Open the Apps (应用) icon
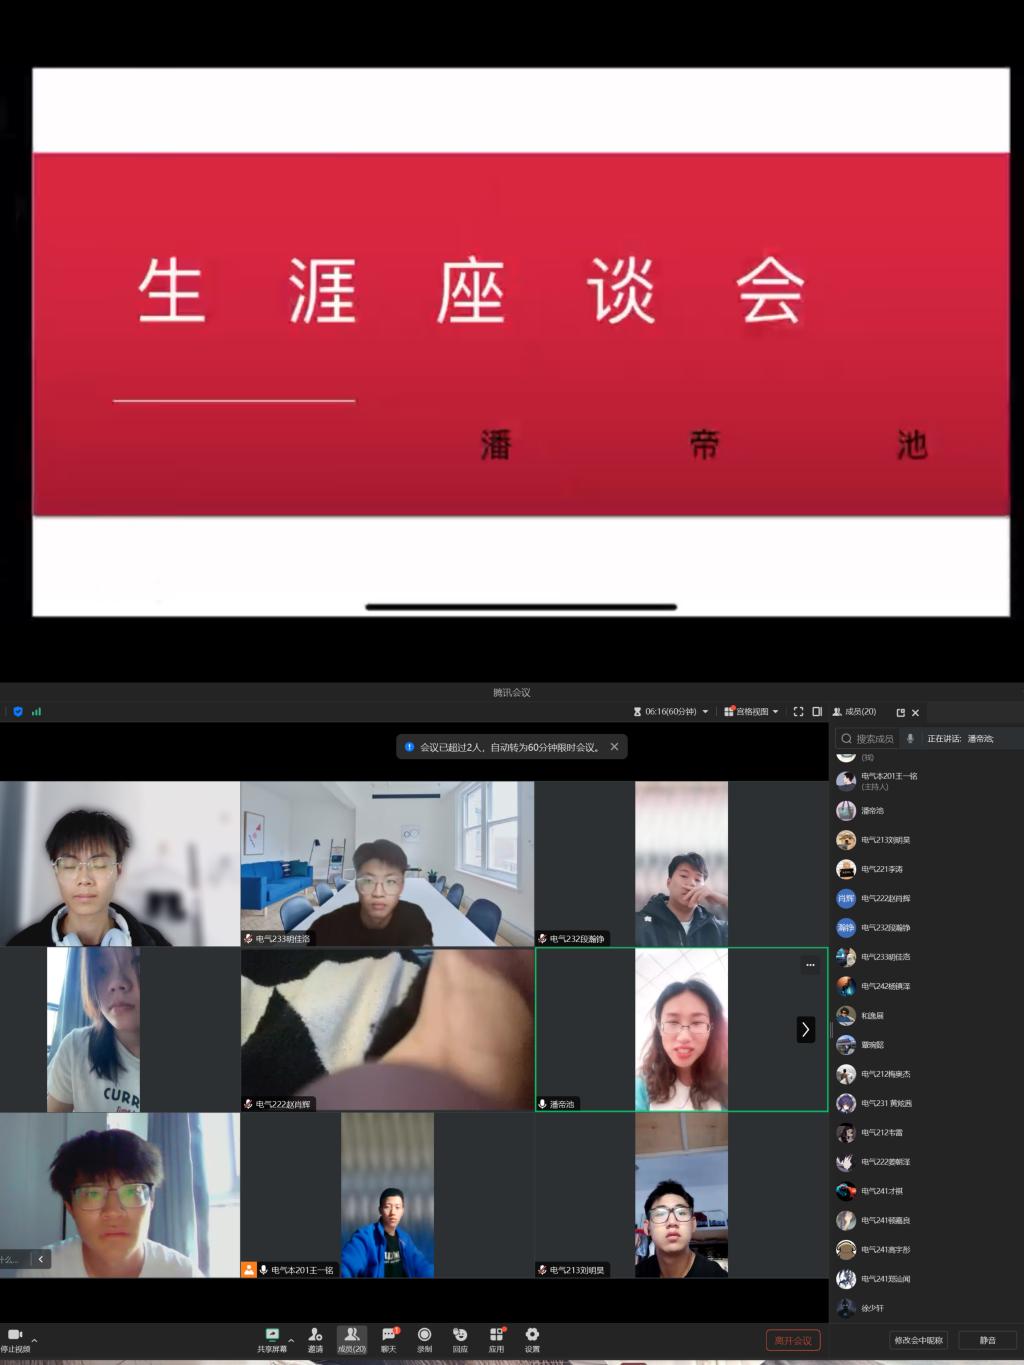Image resolution: width=1024 pixels, height=1365 pixels. click(496, 1336)
